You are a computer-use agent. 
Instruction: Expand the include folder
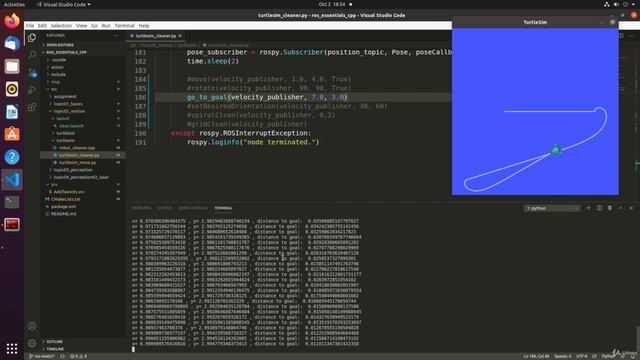[58, 74]
